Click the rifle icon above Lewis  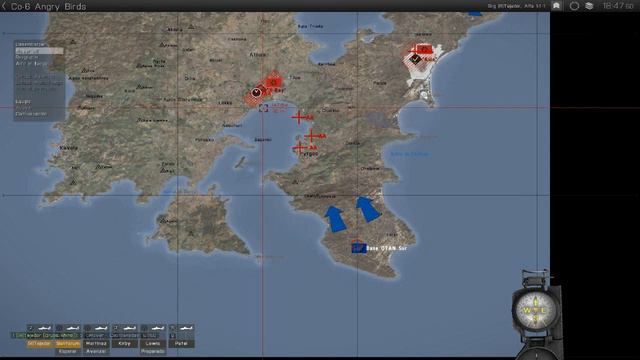tap(158, 328)
